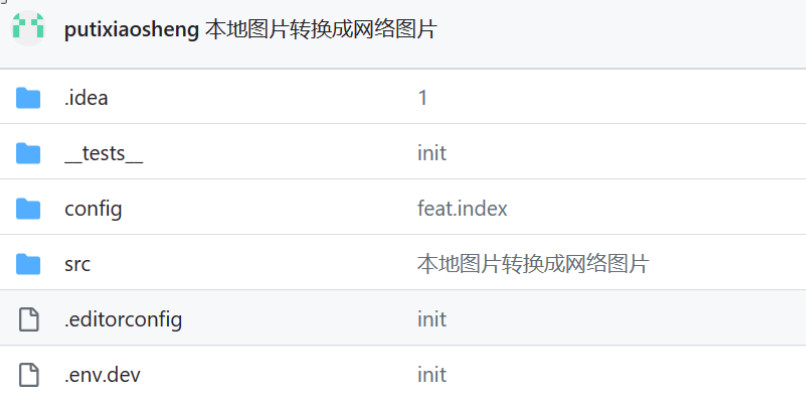806x396 pixels.
Task: Click the .idea folder icon
Action: [x=28, y=98]
